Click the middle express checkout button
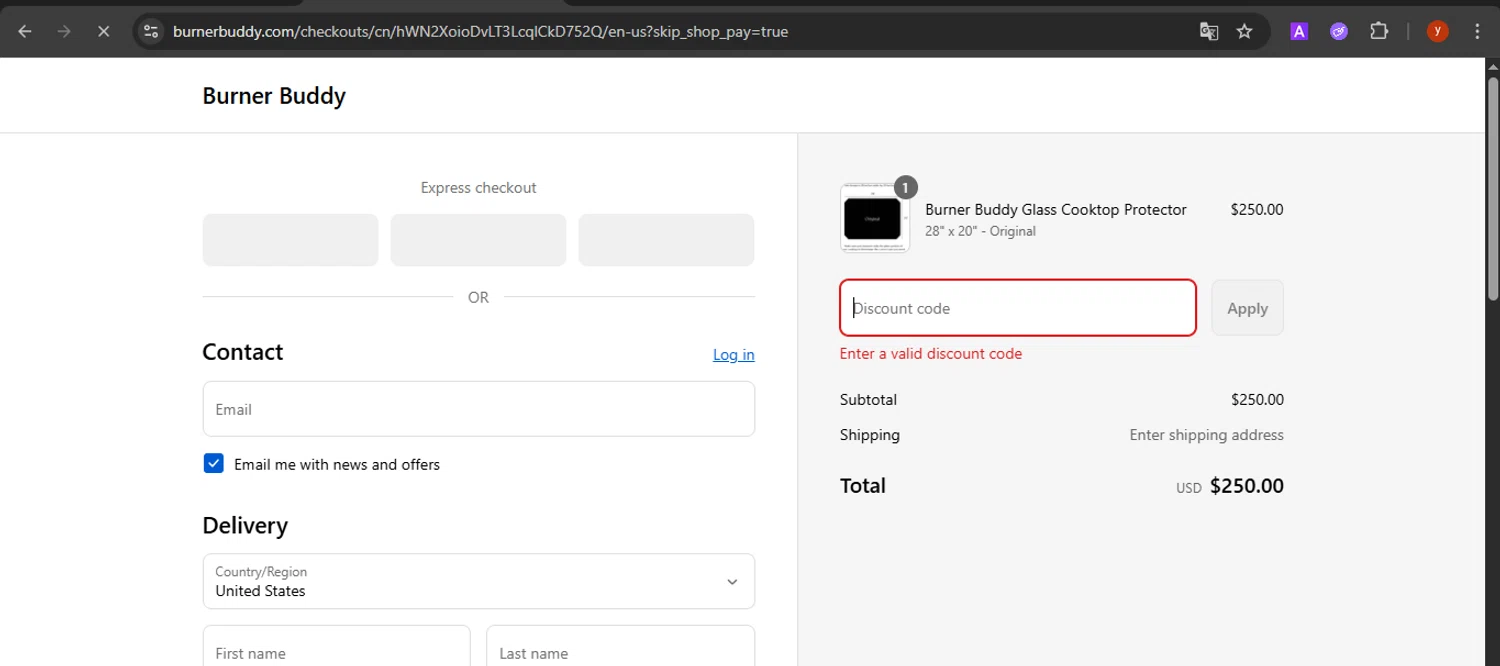The width and height of the screenshot is (1500, 666). [478, 240]
